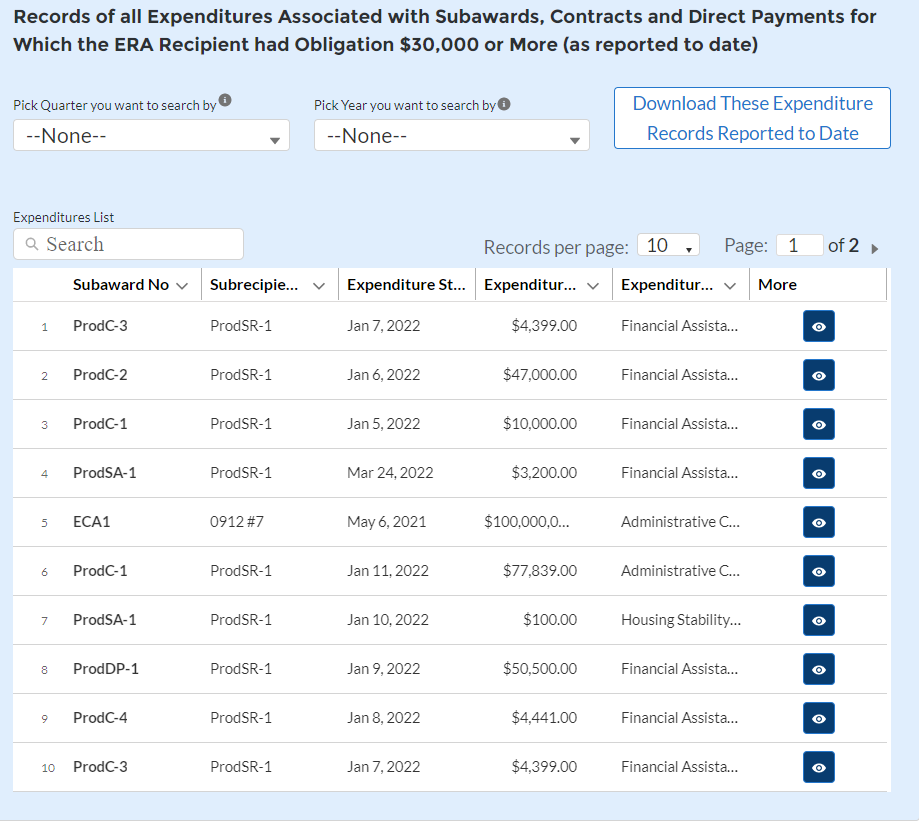
Task: Click info icon beside Pick Year label
Action: click(x=504, y=104)
